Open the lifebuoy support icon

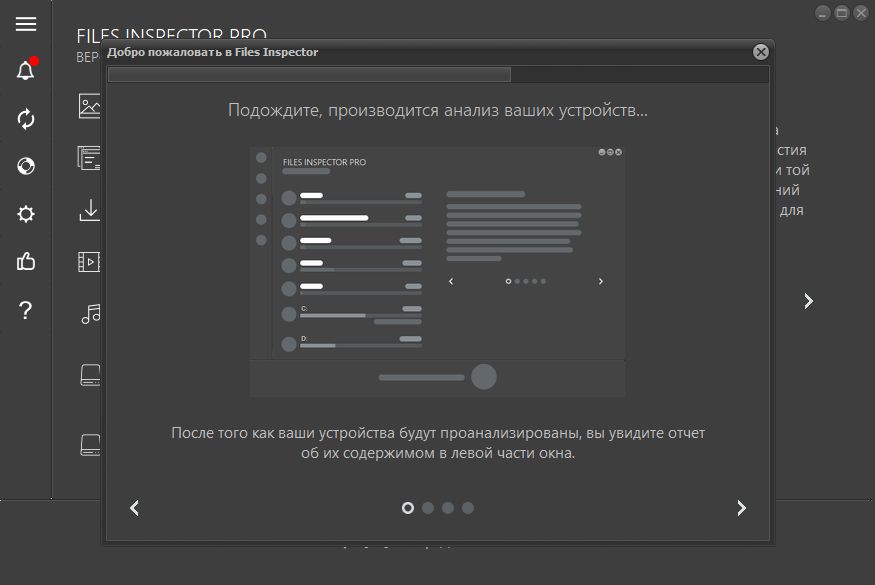26,166
